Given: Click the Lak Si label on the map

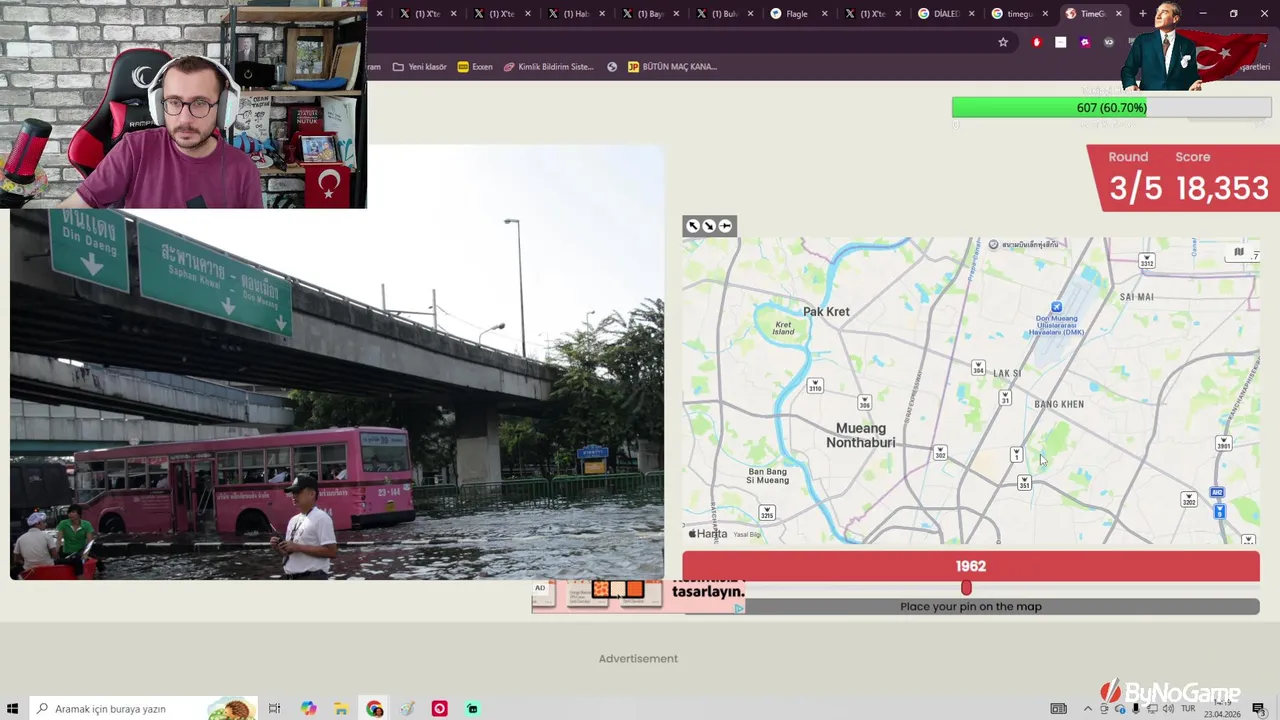Looking at the screenshot, I should pyautogui.click(x=1007, y=373).
